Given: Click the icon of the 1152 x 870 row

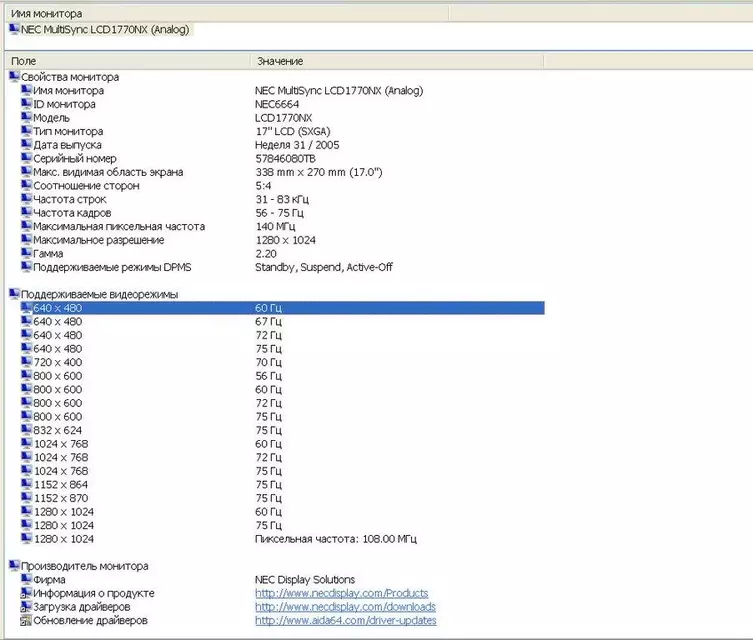Looking at the screenshot, I should pyautogui.click(x=26, y=497).
